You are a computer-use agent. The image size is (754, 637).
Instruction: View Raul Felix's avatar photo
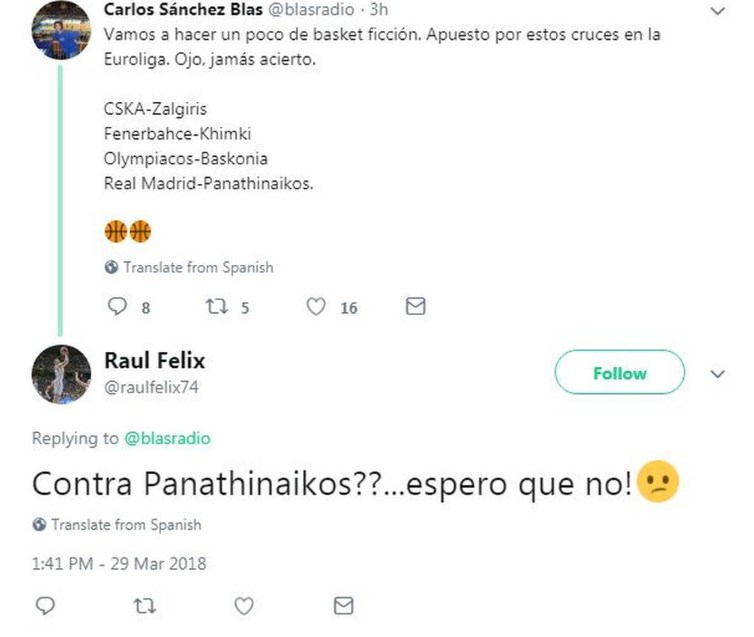pyautogui.click(x=61, y=373)
